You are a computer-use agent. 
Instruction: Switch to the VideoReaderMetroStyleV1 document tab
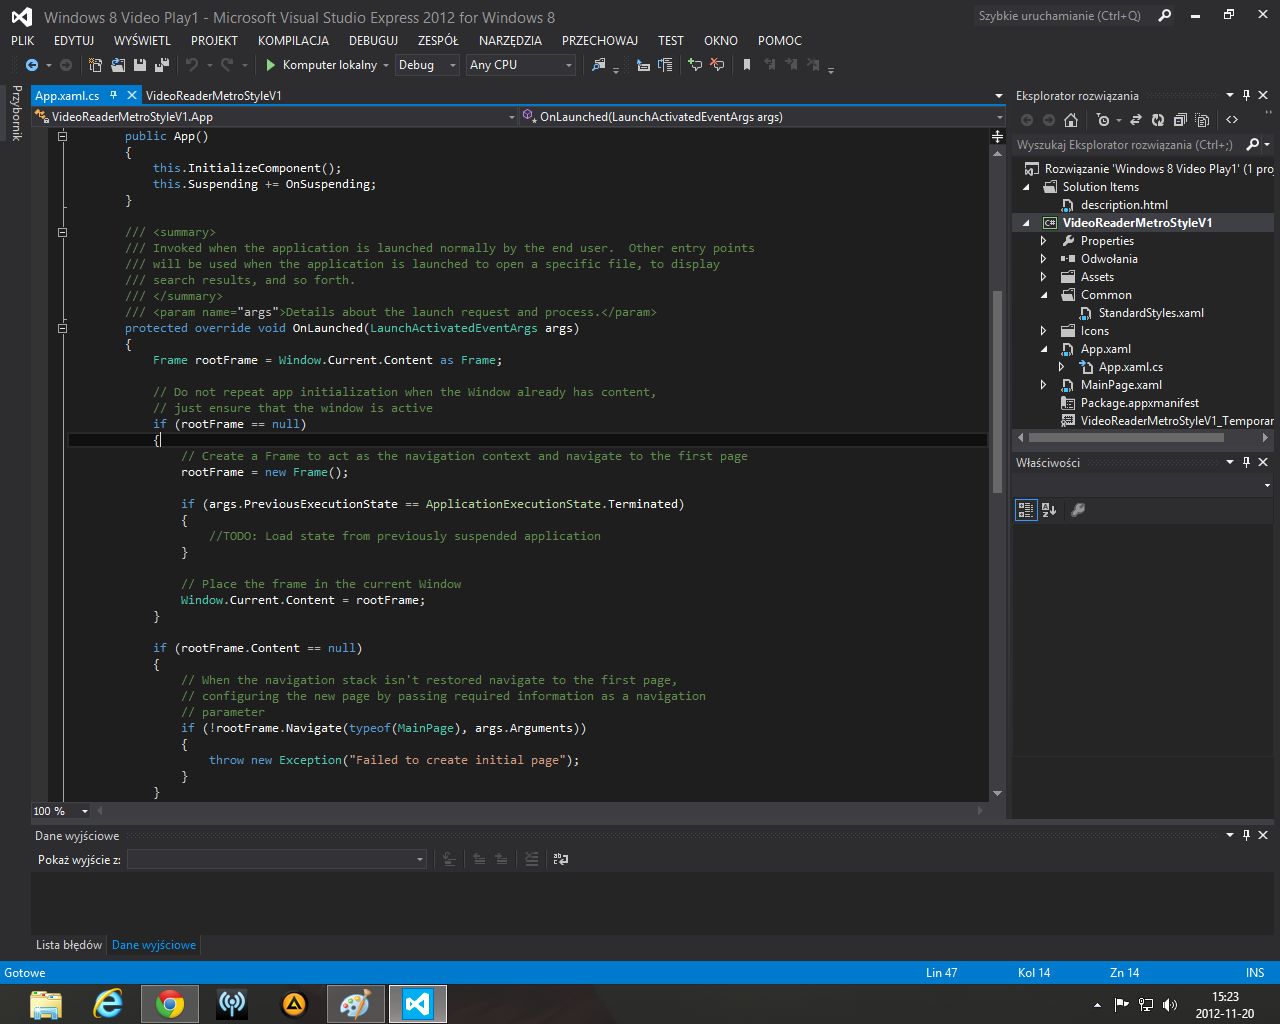pos(213,96)
